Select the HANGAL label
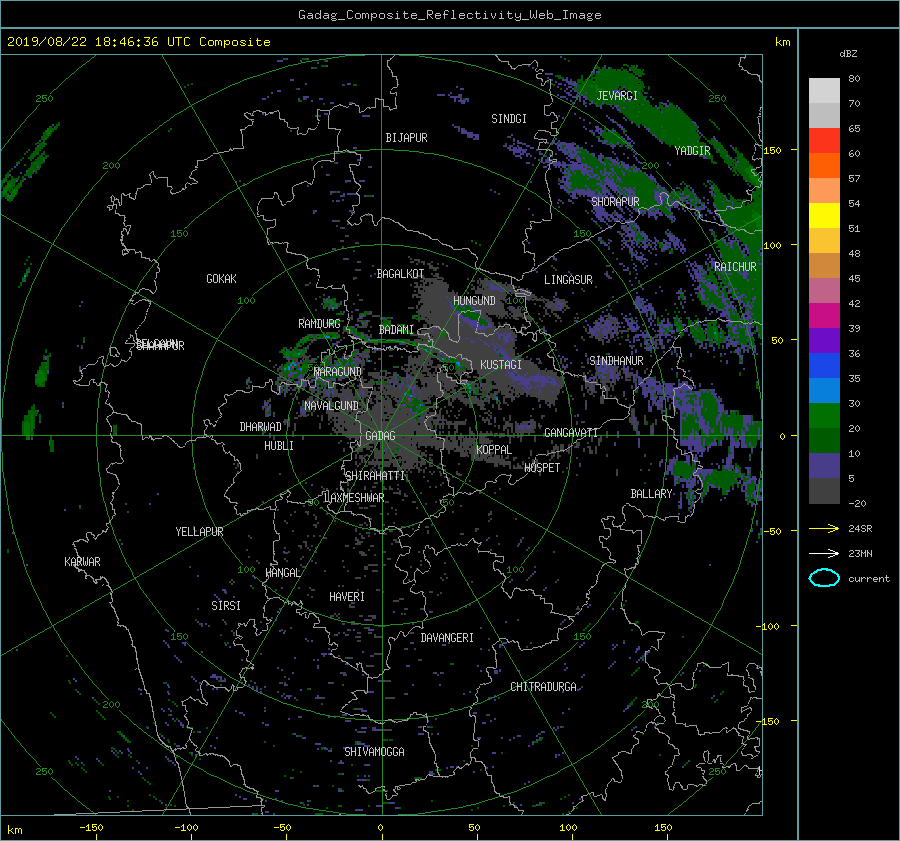900x841 pixels. coord(283,573)
